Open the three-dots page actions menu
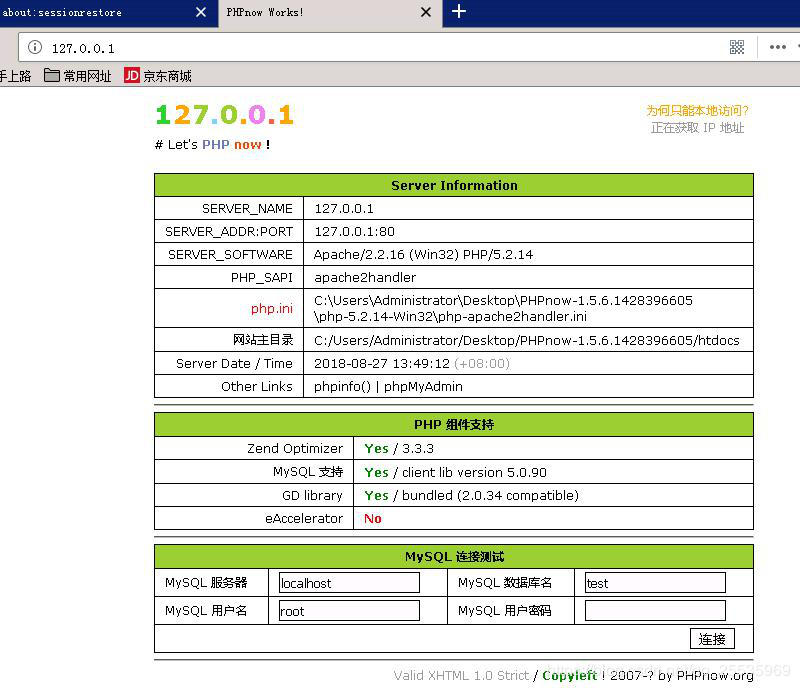The width and height of the screenshot is (800, 689). [778, 47]
